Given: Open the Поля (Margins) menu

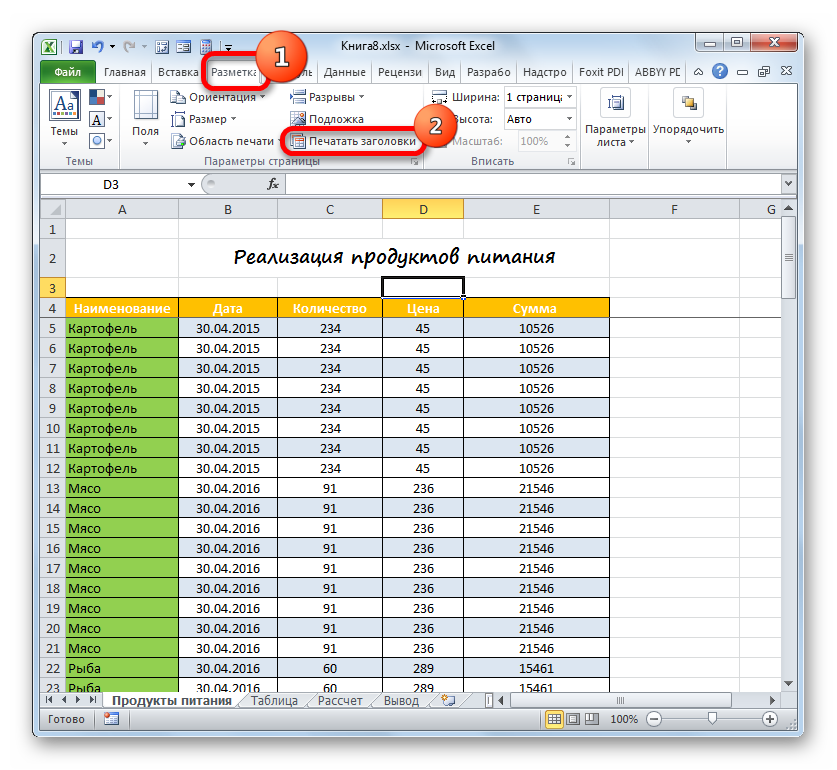Looking at the screenshot, I should click(x=145, y=118).
